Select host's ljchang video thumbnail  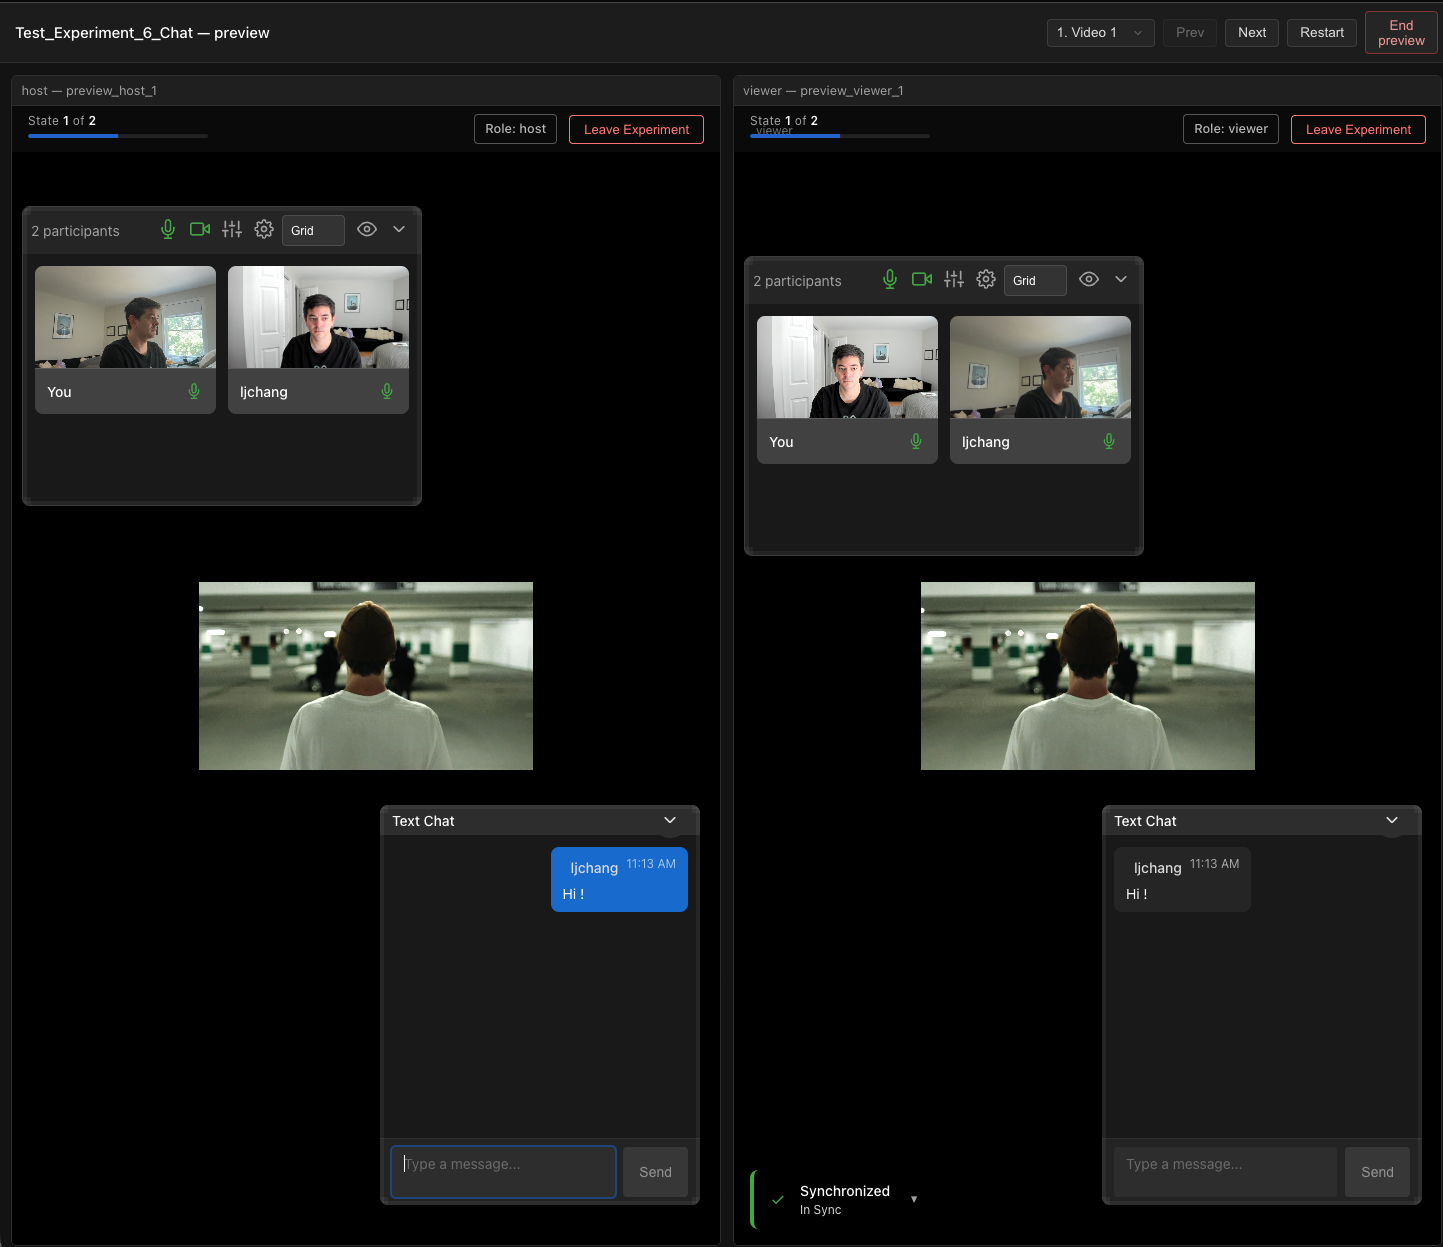tap(318, 317)
